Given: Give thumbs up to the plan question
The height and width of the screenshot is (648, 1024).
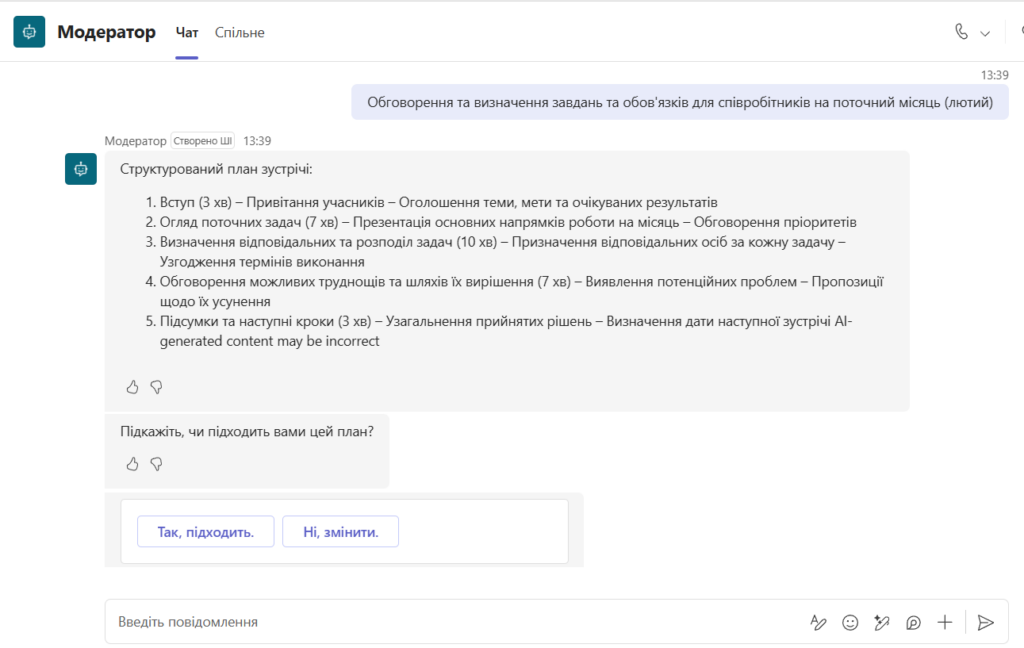Looking at the screenshot, I should (x=133, y=464).
